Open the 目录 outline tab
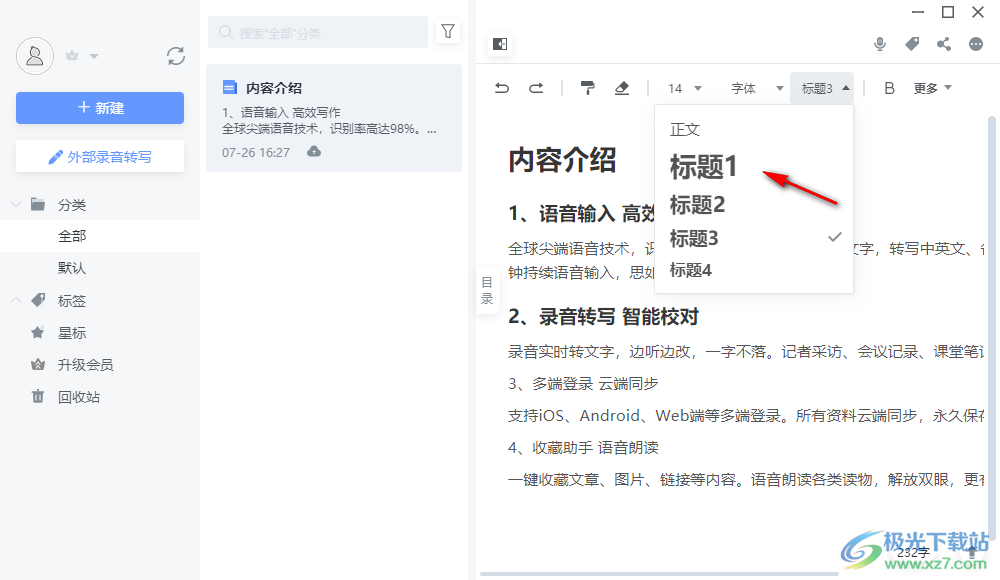The height and width of the screenshot is (580, 1000). 487,290
